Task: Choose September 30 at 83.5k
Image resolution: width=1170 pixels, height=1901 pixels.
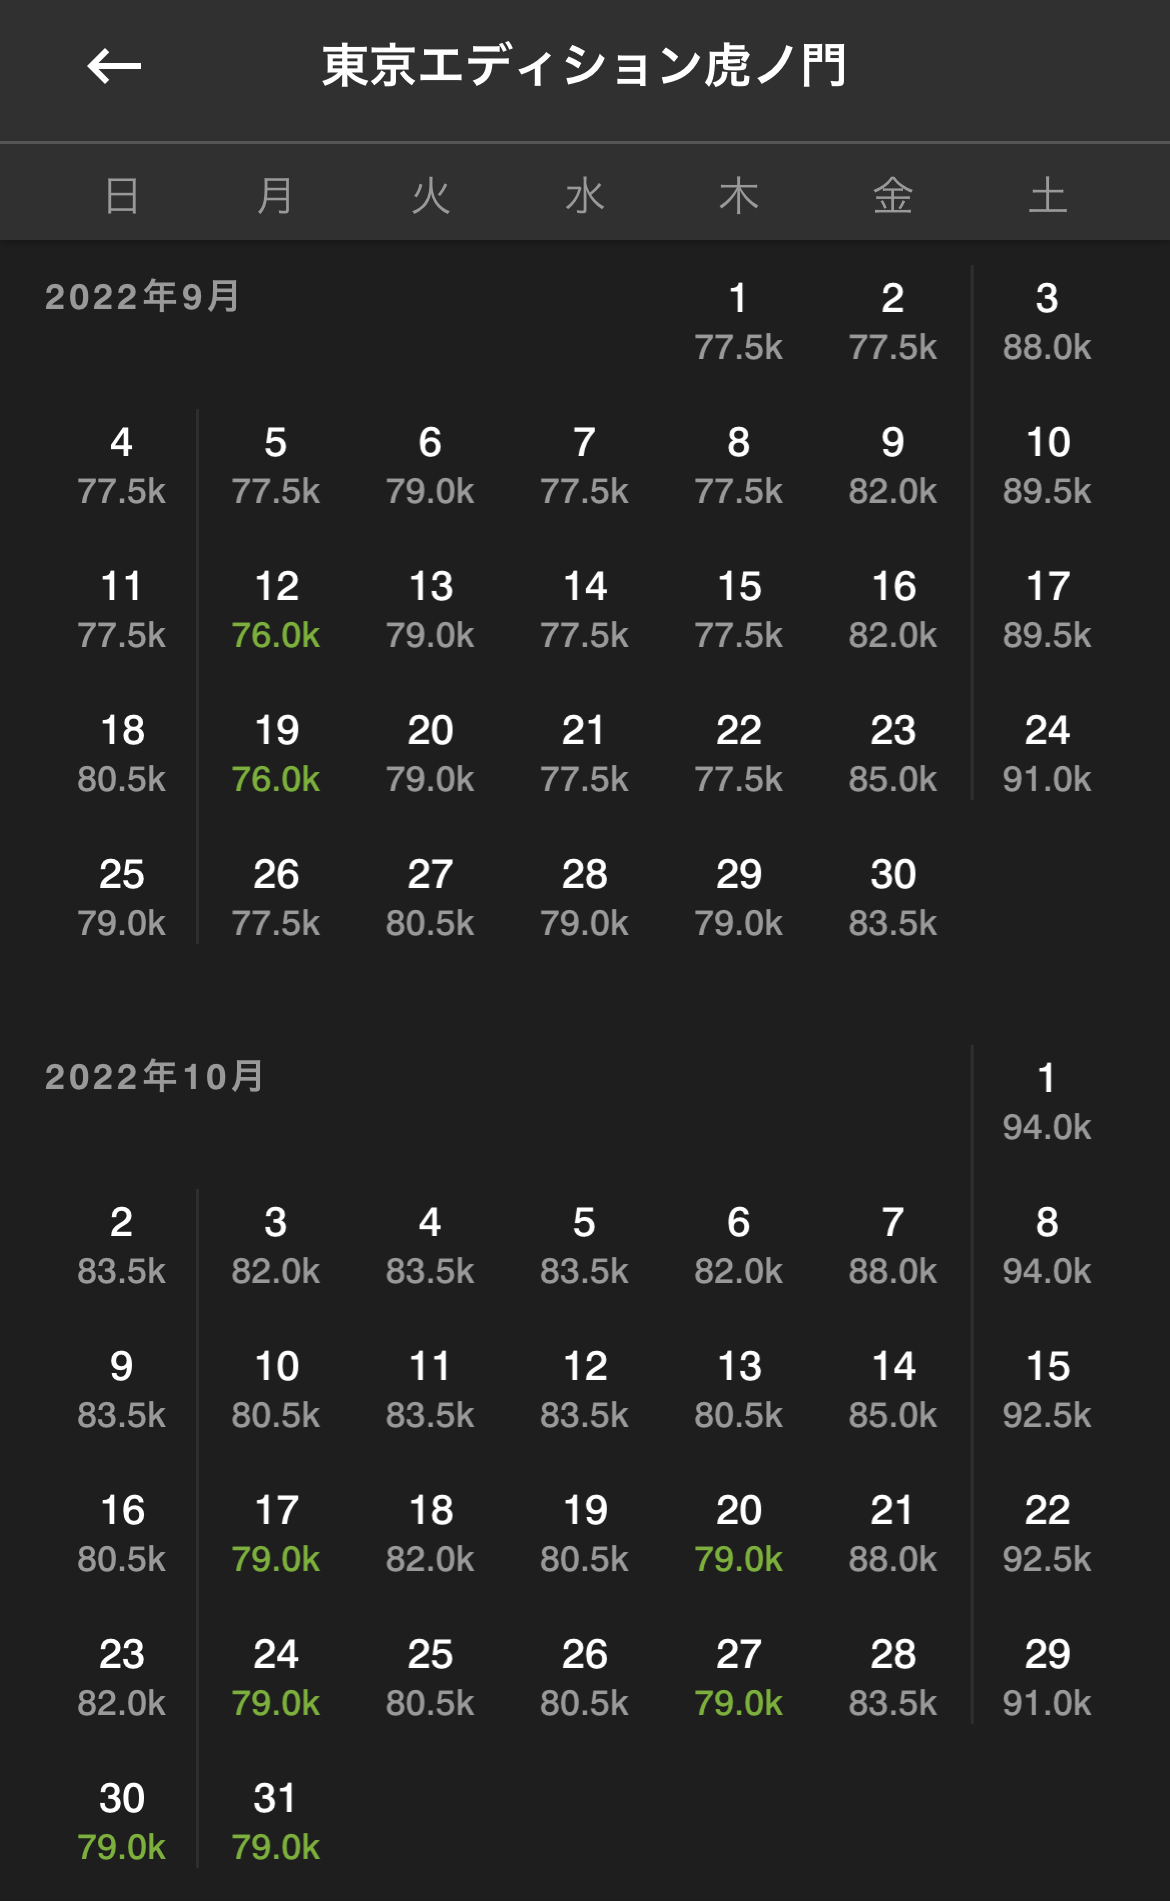Action: point(893,897)
